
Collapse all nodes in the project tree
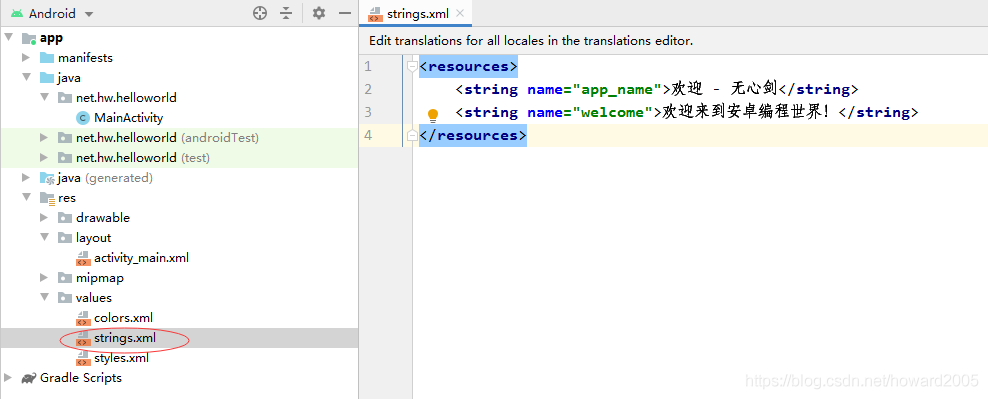click(286, 13)
